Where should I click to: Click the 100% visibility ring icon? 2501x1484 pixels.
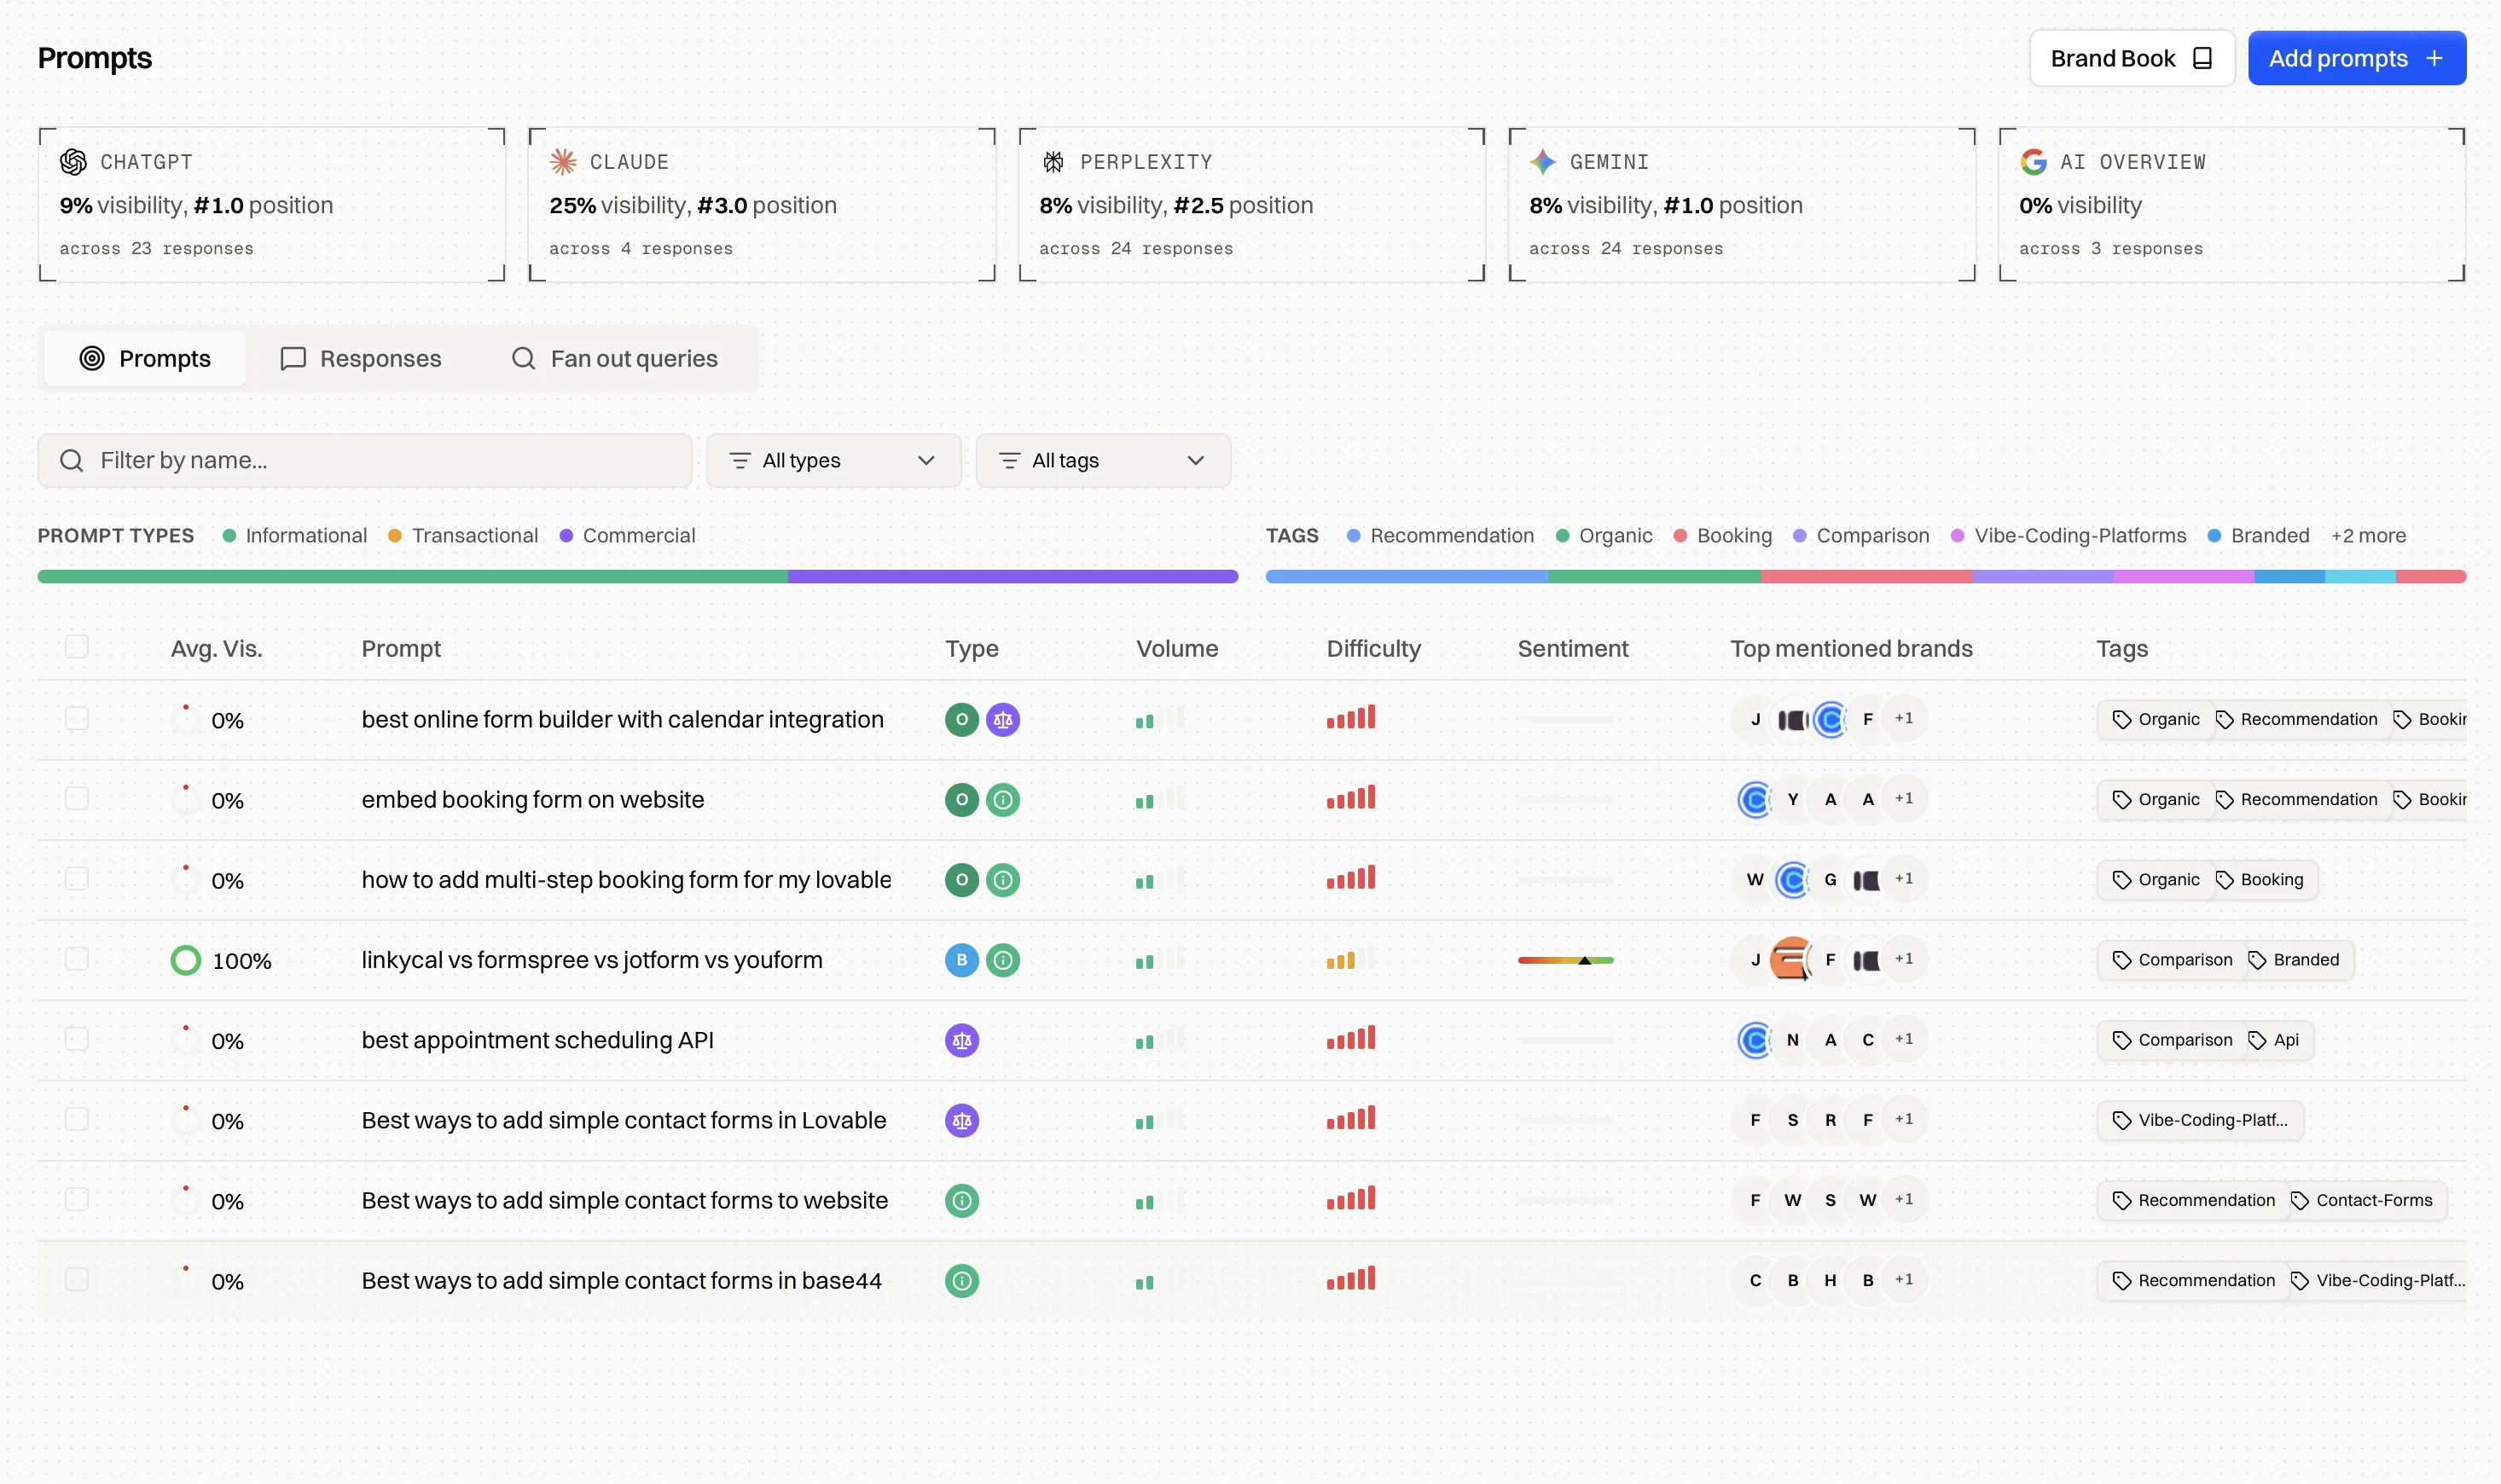pyautogui.click(x=186, y=960)
